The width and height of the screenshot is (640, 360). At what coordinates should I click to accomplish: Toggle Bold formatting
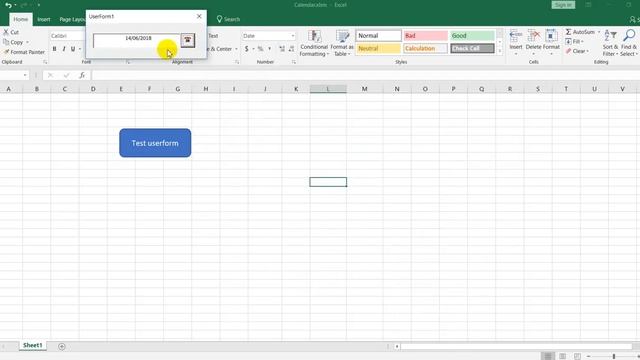pyautogui.click(x=54, y=49)
